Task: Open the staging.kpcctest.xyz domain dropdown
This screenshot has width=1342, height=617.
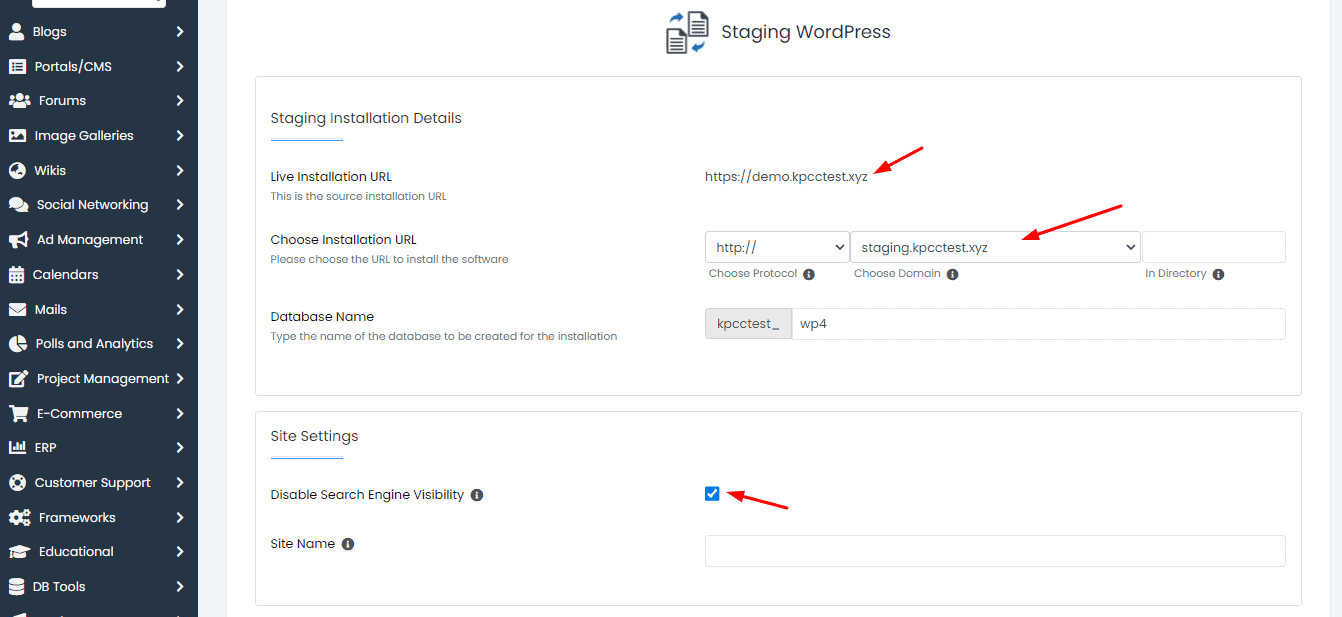Action: tap(994, 247)
